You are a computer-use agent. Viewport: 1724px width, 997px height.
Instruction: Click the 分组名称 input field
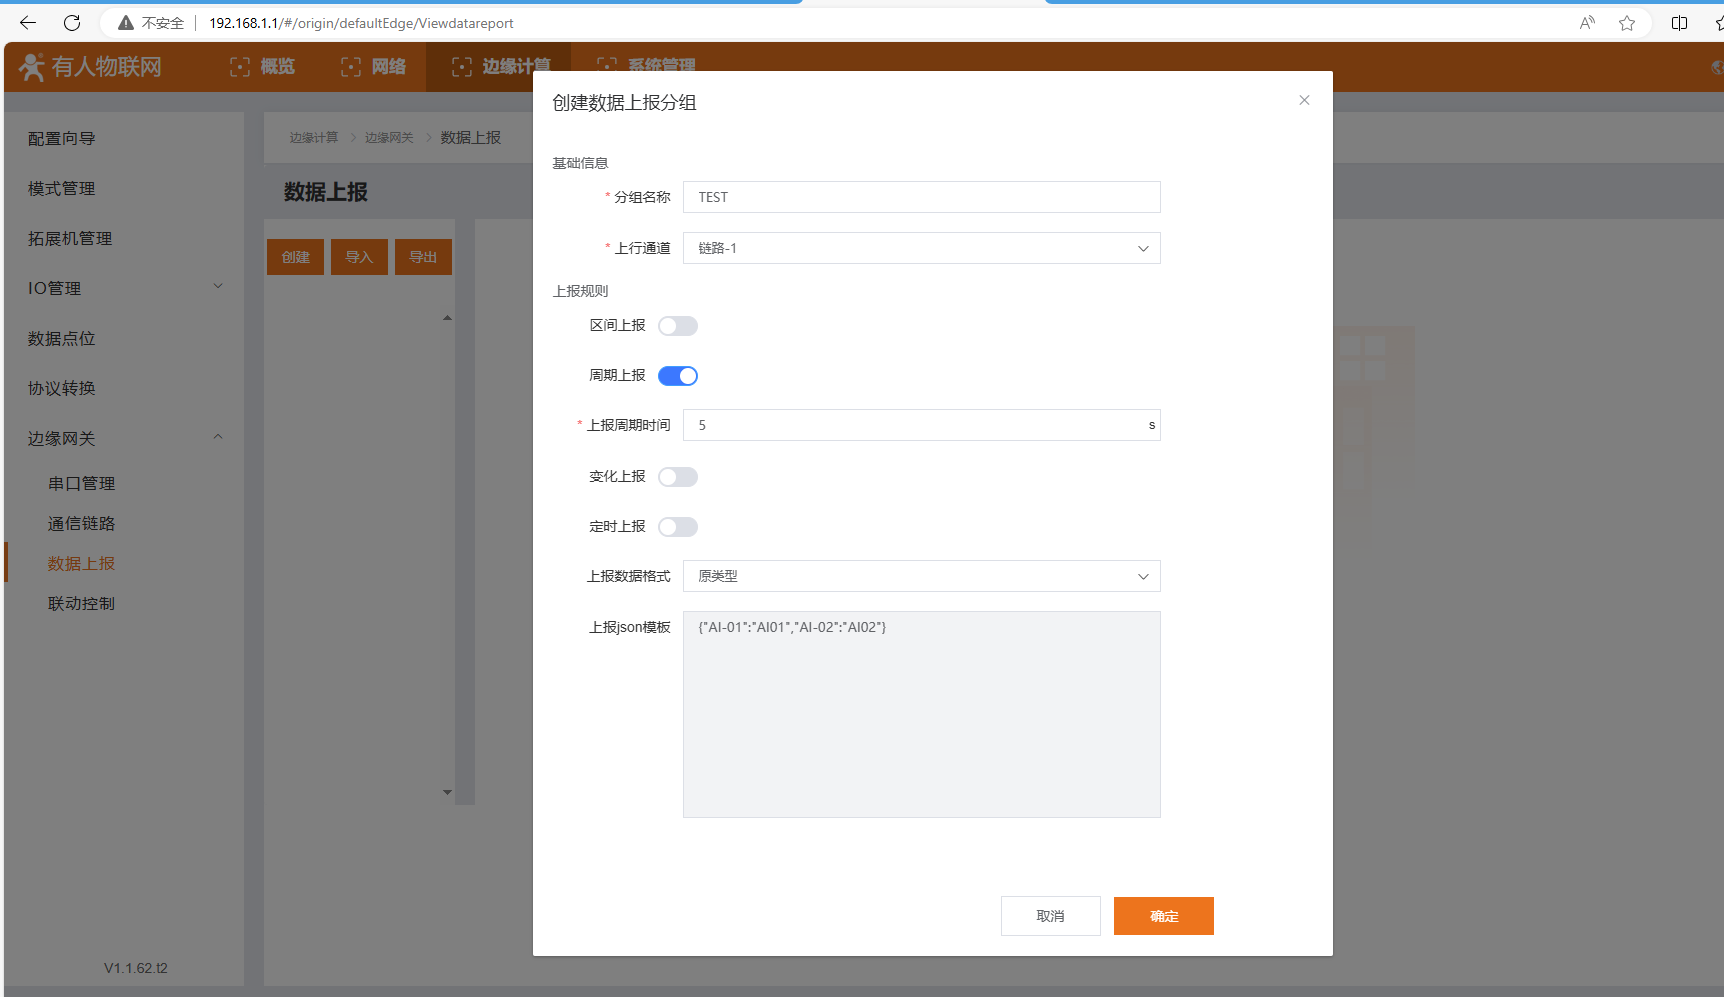coord(921,197)
